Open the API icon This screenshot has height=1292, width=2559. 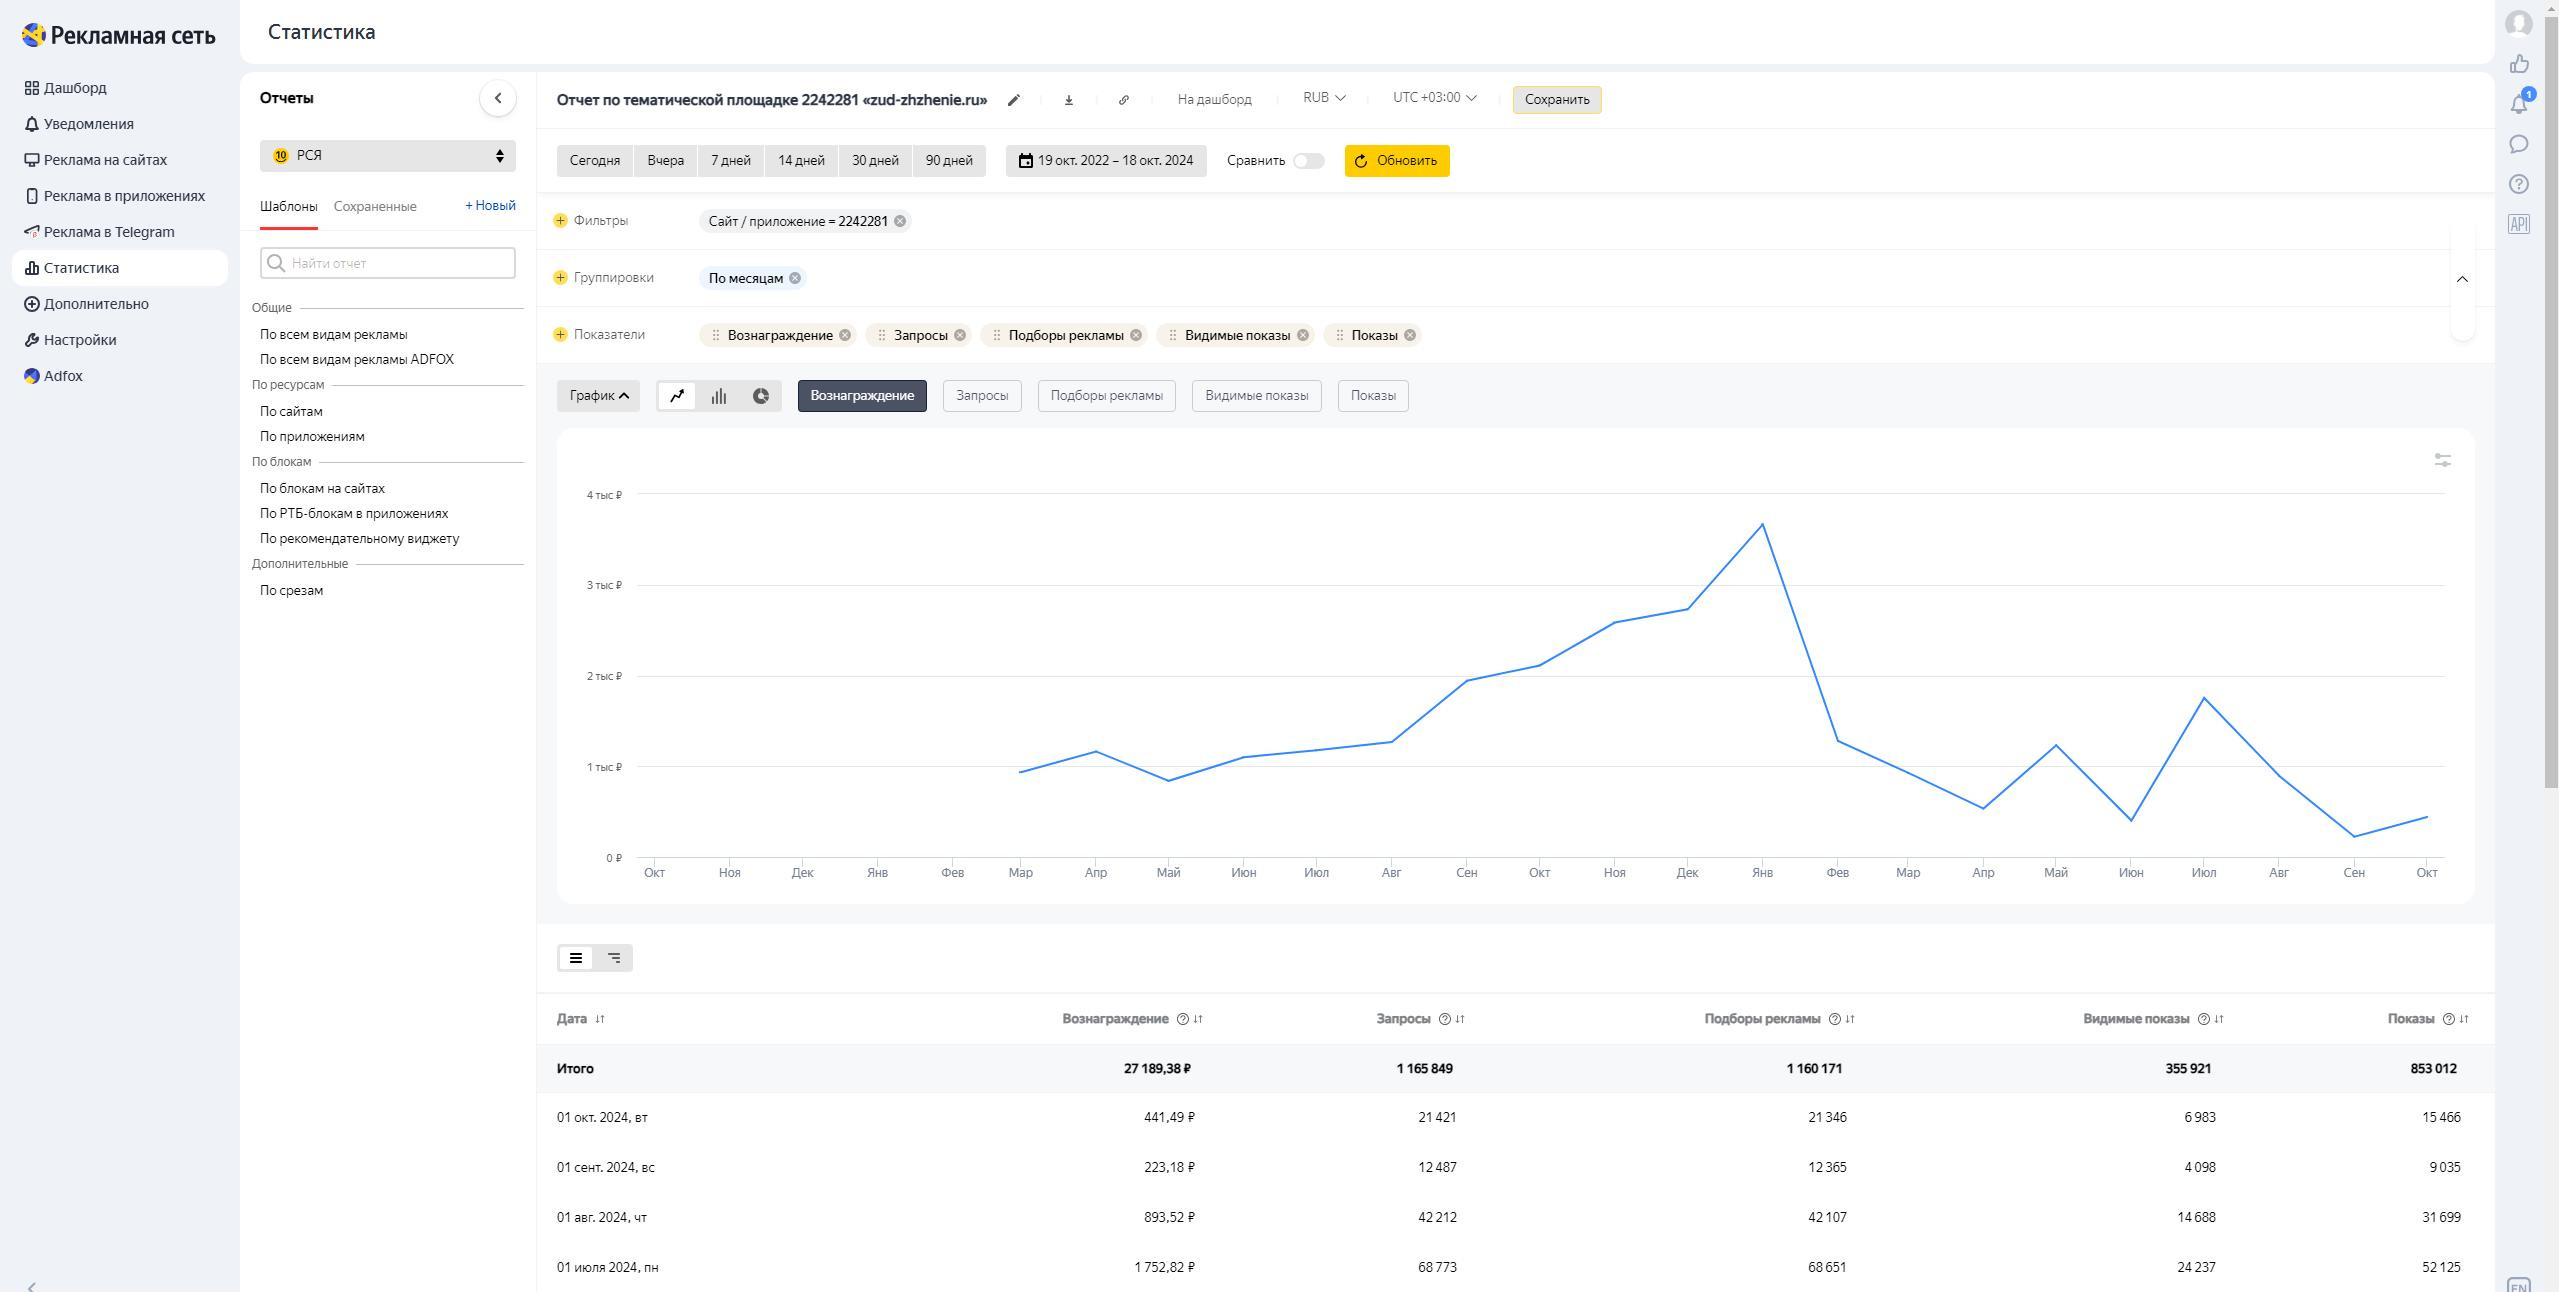point(2519,224)
